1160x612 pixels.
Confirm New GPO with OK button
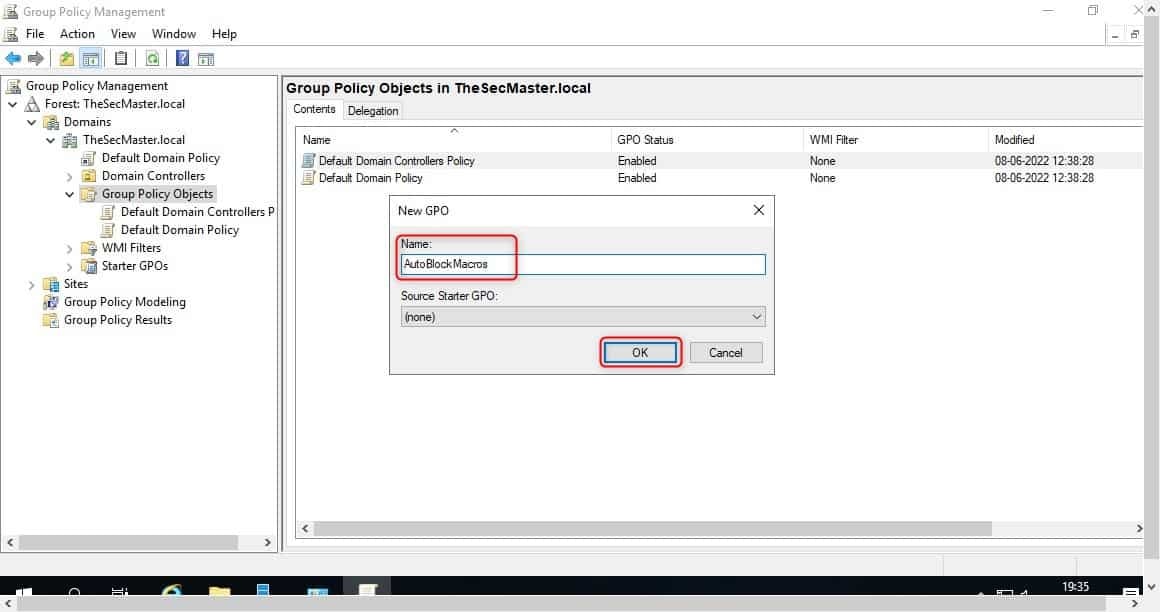tap(640, 353)
